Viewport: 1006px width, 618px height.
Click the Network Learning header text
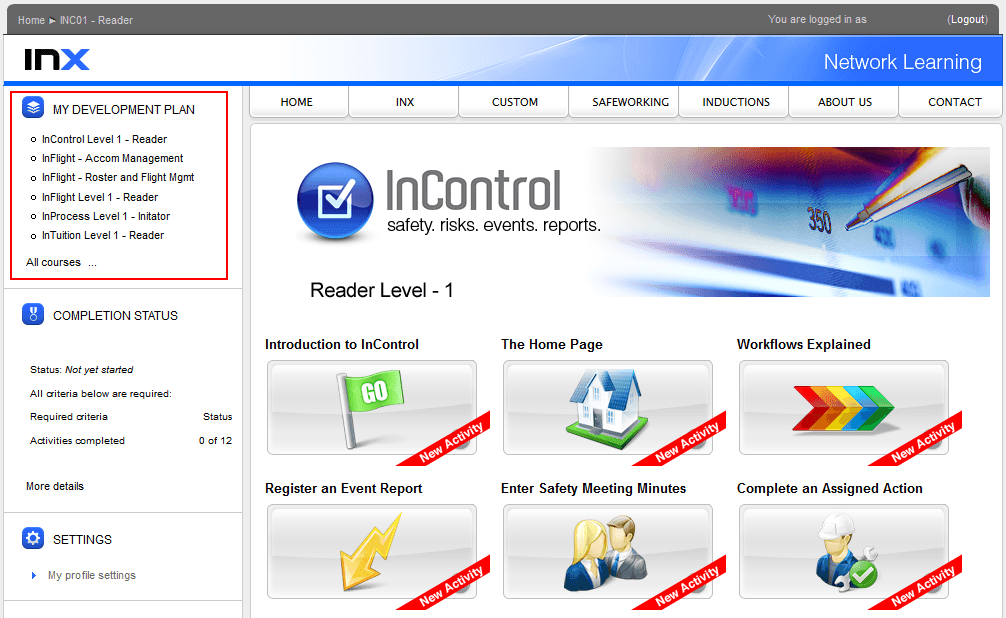point(903,62)
